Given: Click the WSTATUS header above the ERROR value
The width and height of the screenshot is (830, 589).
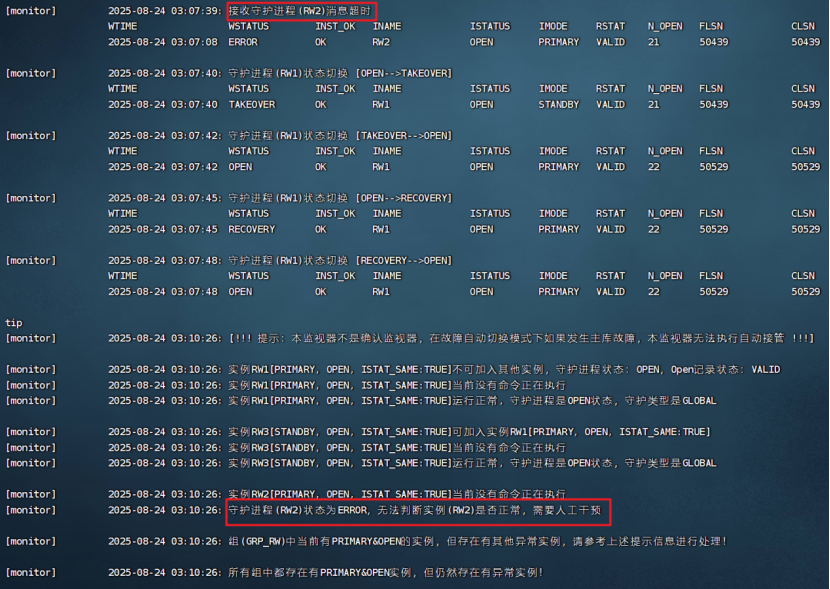Looking at the screenshot, I should tap(248, 26).
